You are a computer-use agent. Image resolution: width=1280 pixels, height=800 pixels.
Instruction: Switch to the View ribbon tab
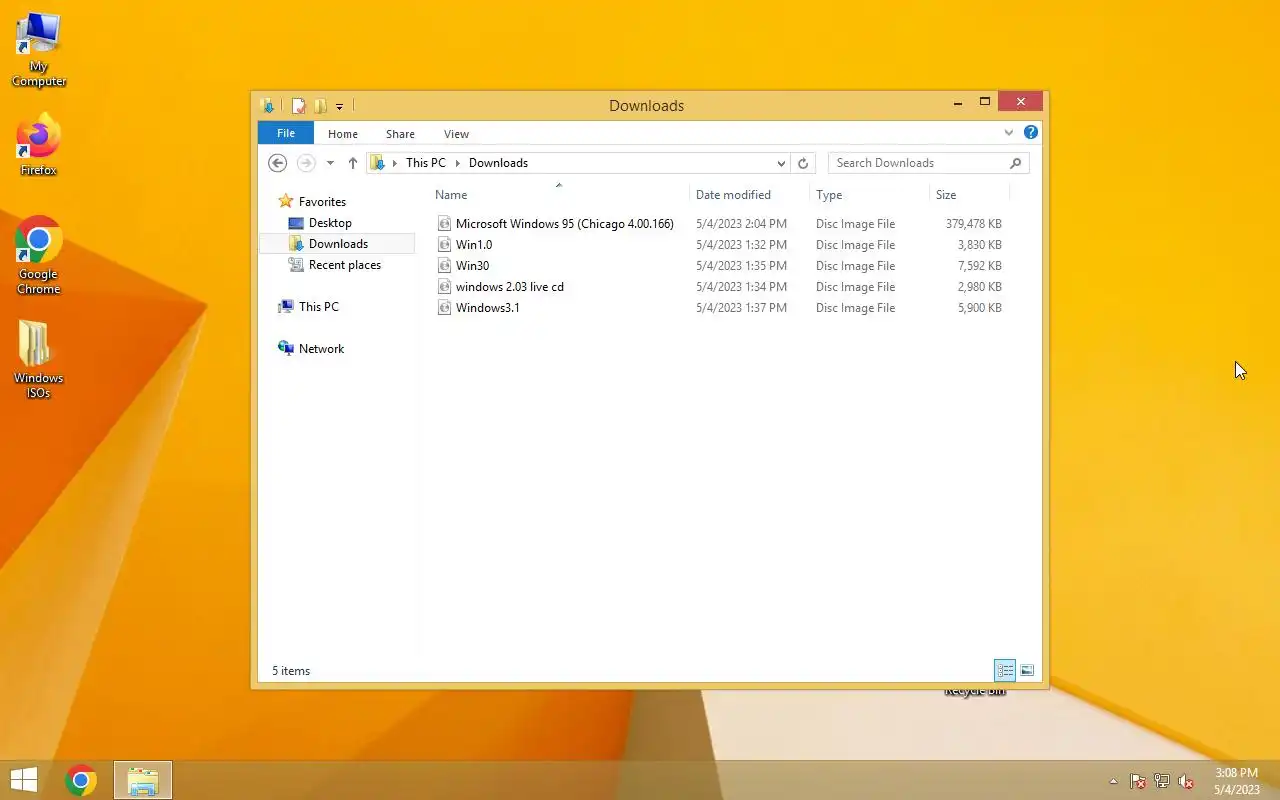(x=456, y=133)
